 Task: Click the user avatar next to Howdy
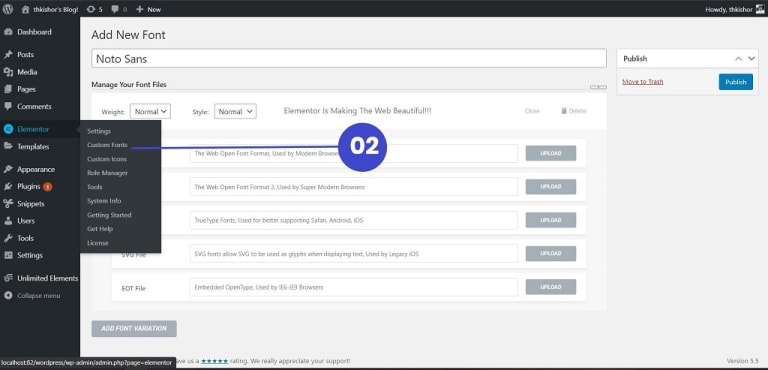tap(760, 9)
